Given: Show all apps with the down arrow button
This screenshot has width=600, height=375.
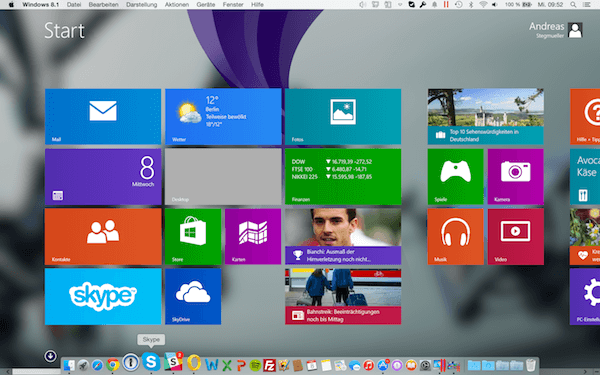Looking at the screenshot, I should coord(50,356).
